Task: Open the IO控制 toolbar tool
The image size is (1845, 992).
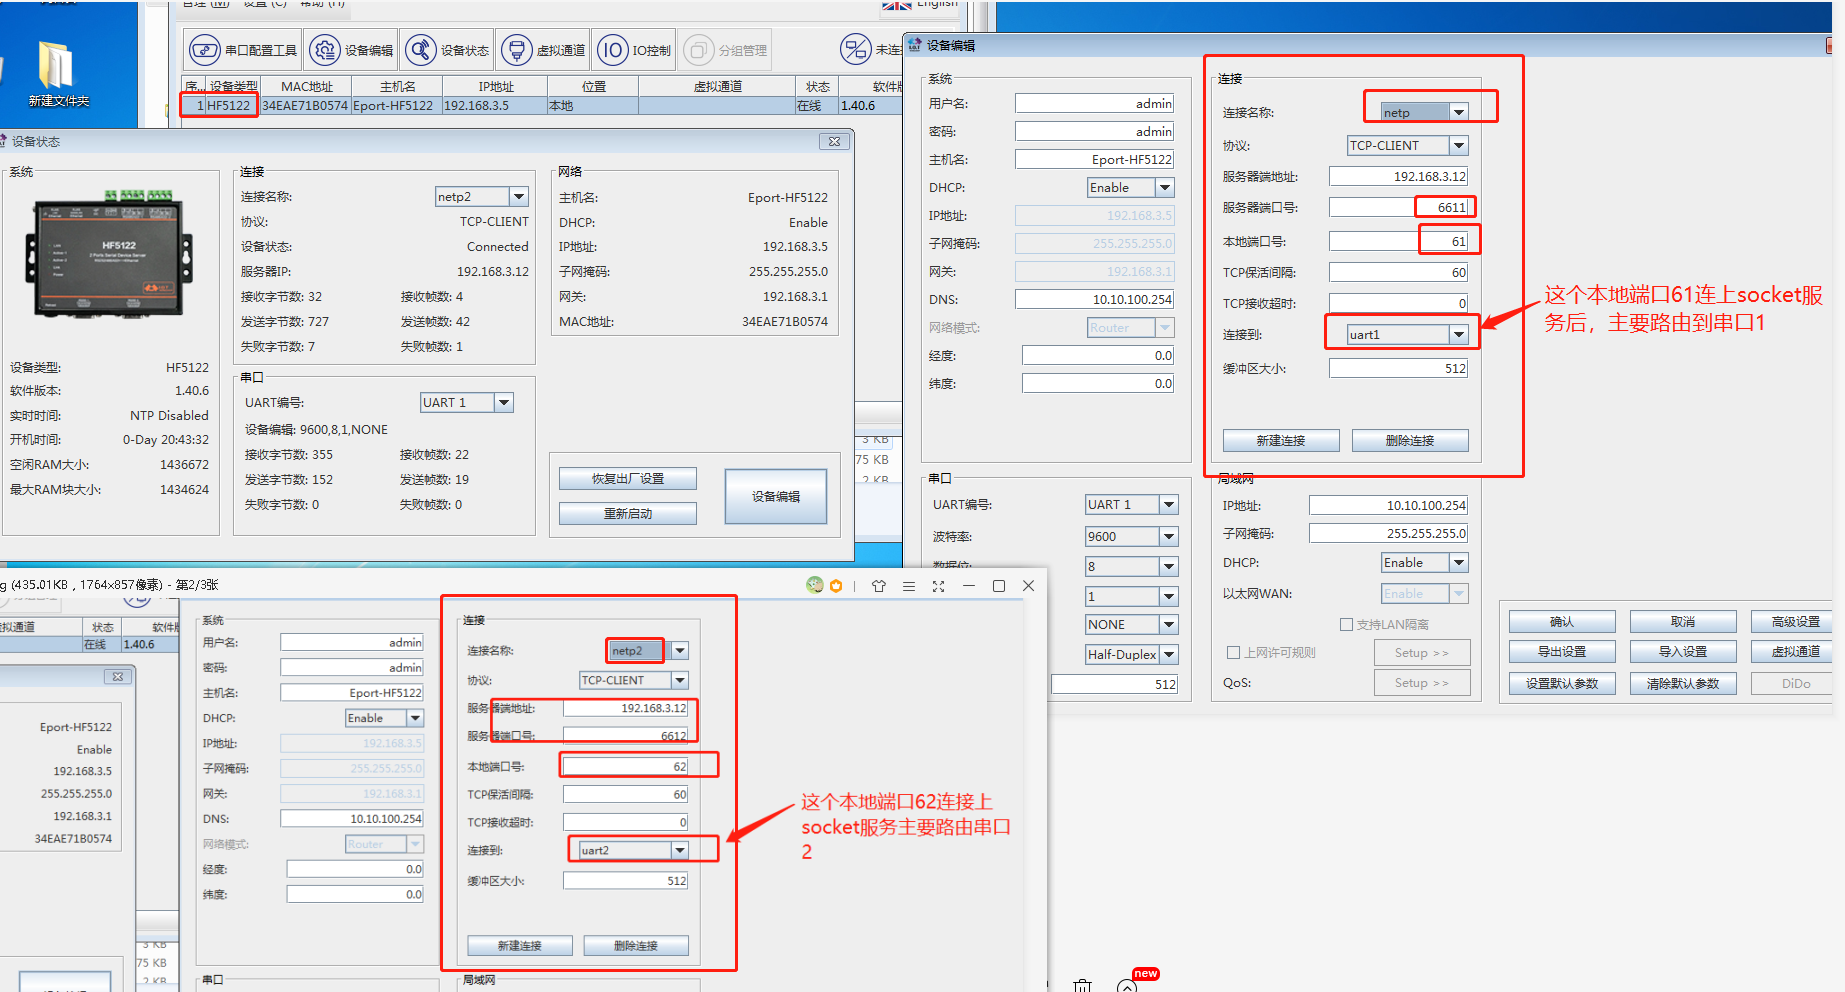Action: click(634, 50)
